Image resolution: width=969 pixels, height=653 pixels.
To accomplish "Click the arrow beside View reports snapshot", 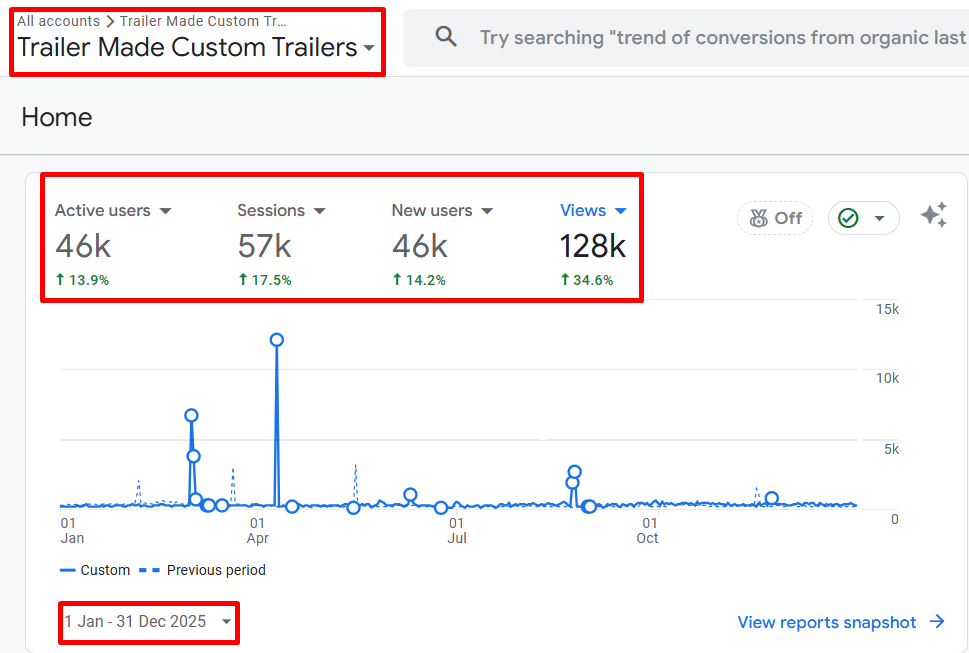I will 937,621.
